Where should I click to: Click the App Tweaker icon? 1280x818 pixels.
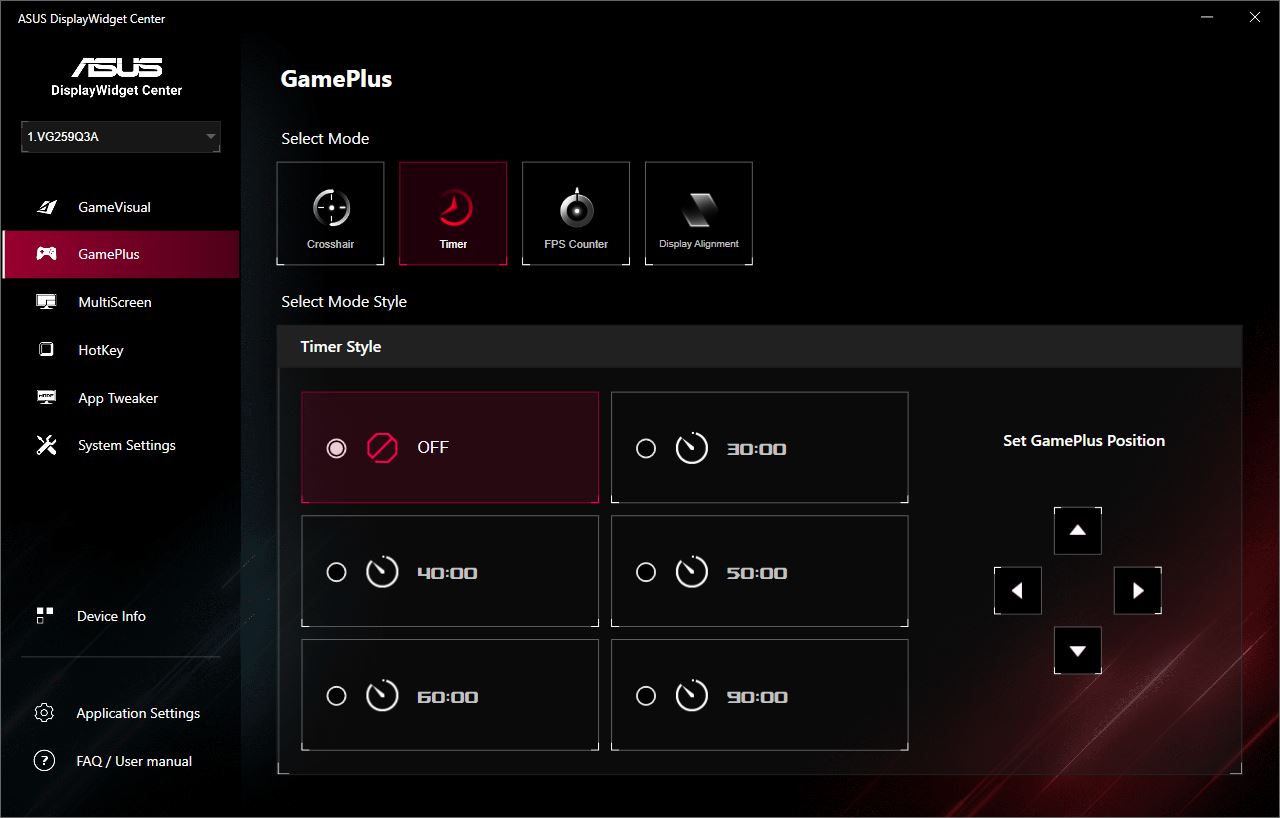(46, 398)
